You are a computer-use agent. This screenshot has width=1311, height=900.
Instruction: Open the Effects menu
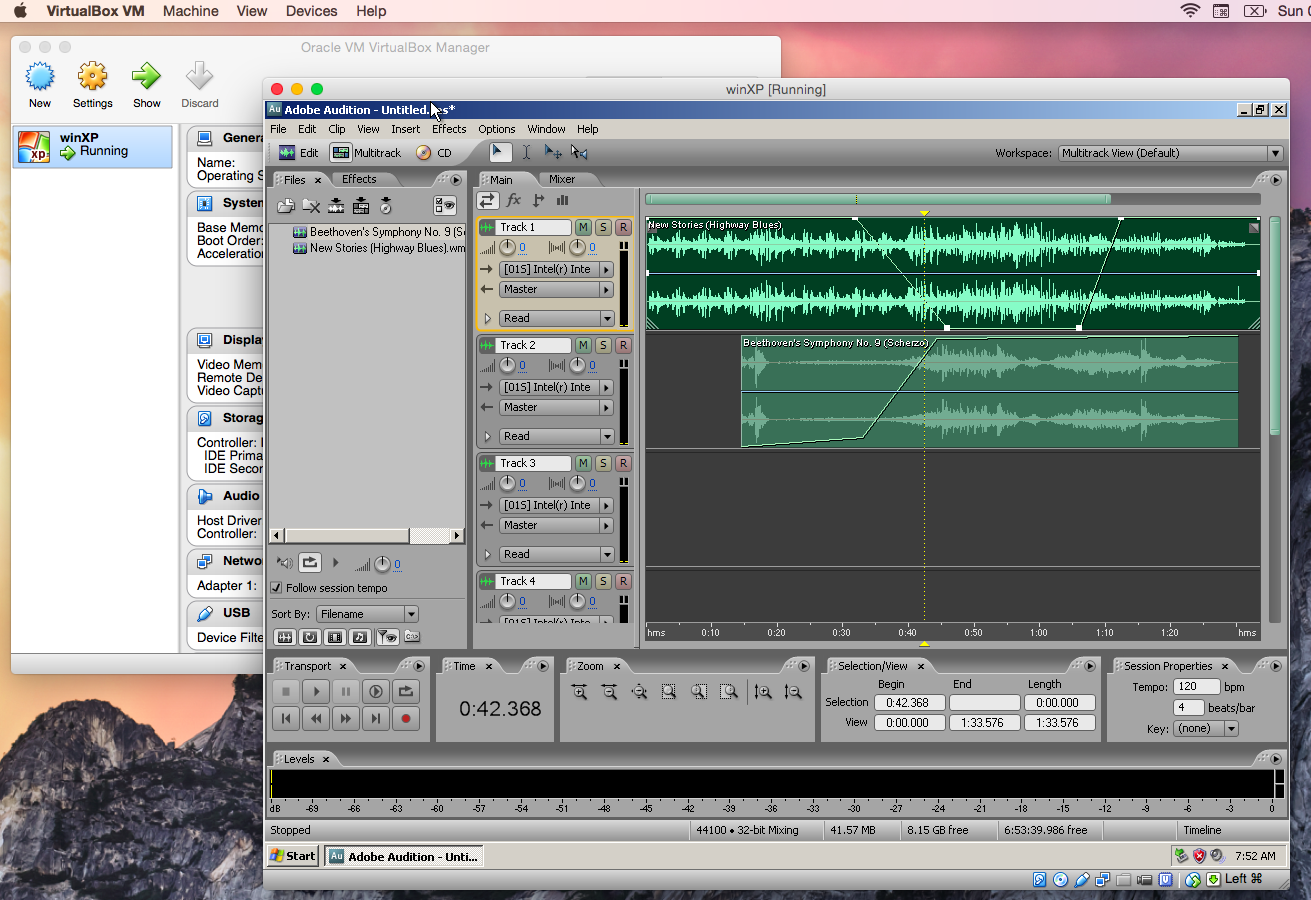tap(449, 129)
